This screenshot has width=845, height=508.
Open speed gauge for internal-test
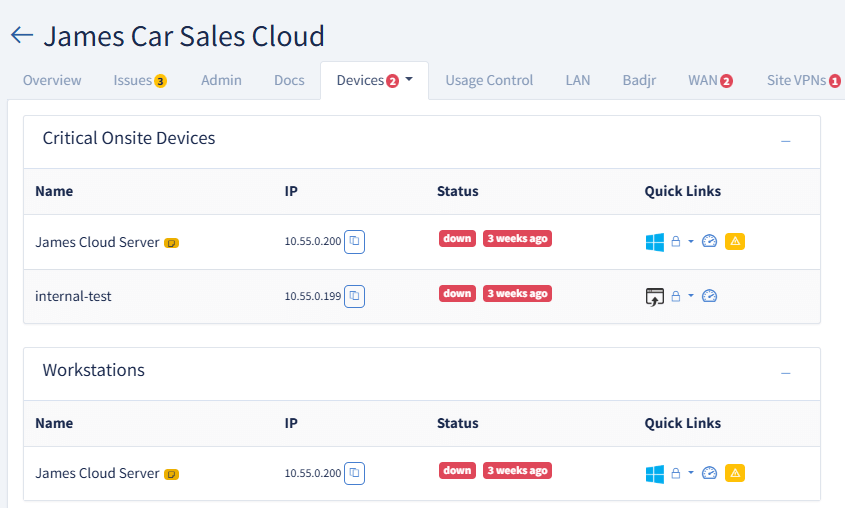709,296
